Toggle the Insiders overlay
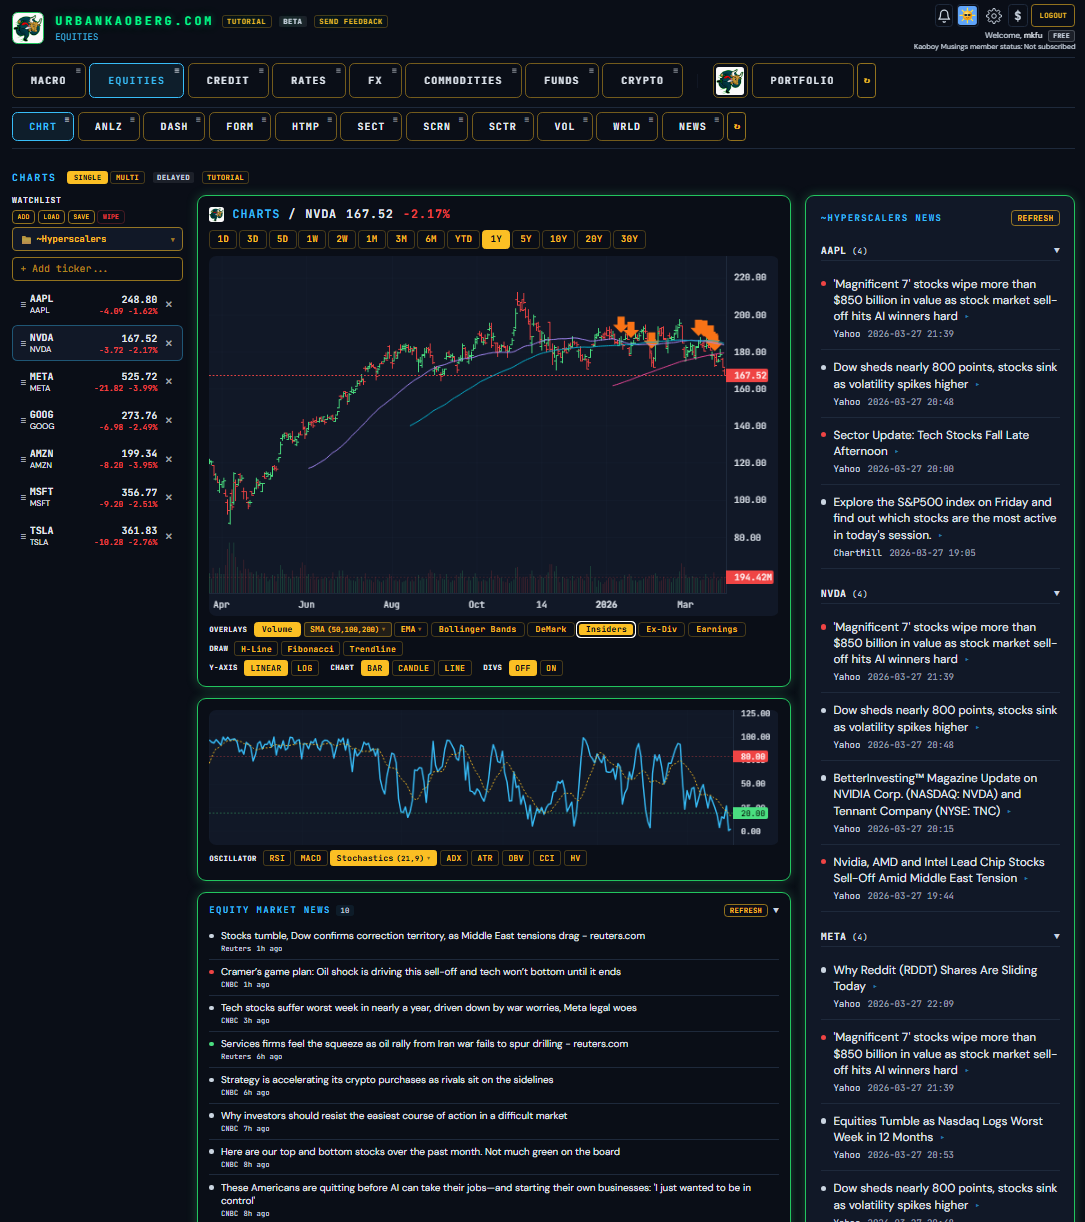The height and width of the screenshot is (1222, 1085). point(606,629)
